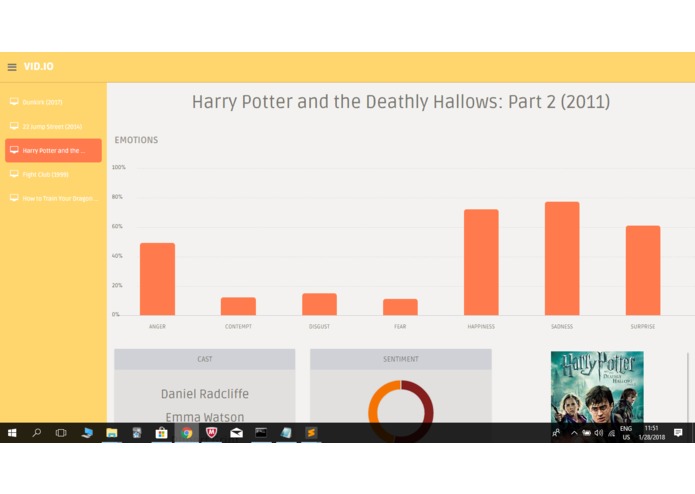The height and width of the screenshot is (494, 695).
Task: Open File Explorer from the taskbar
Action: [112, 433]
